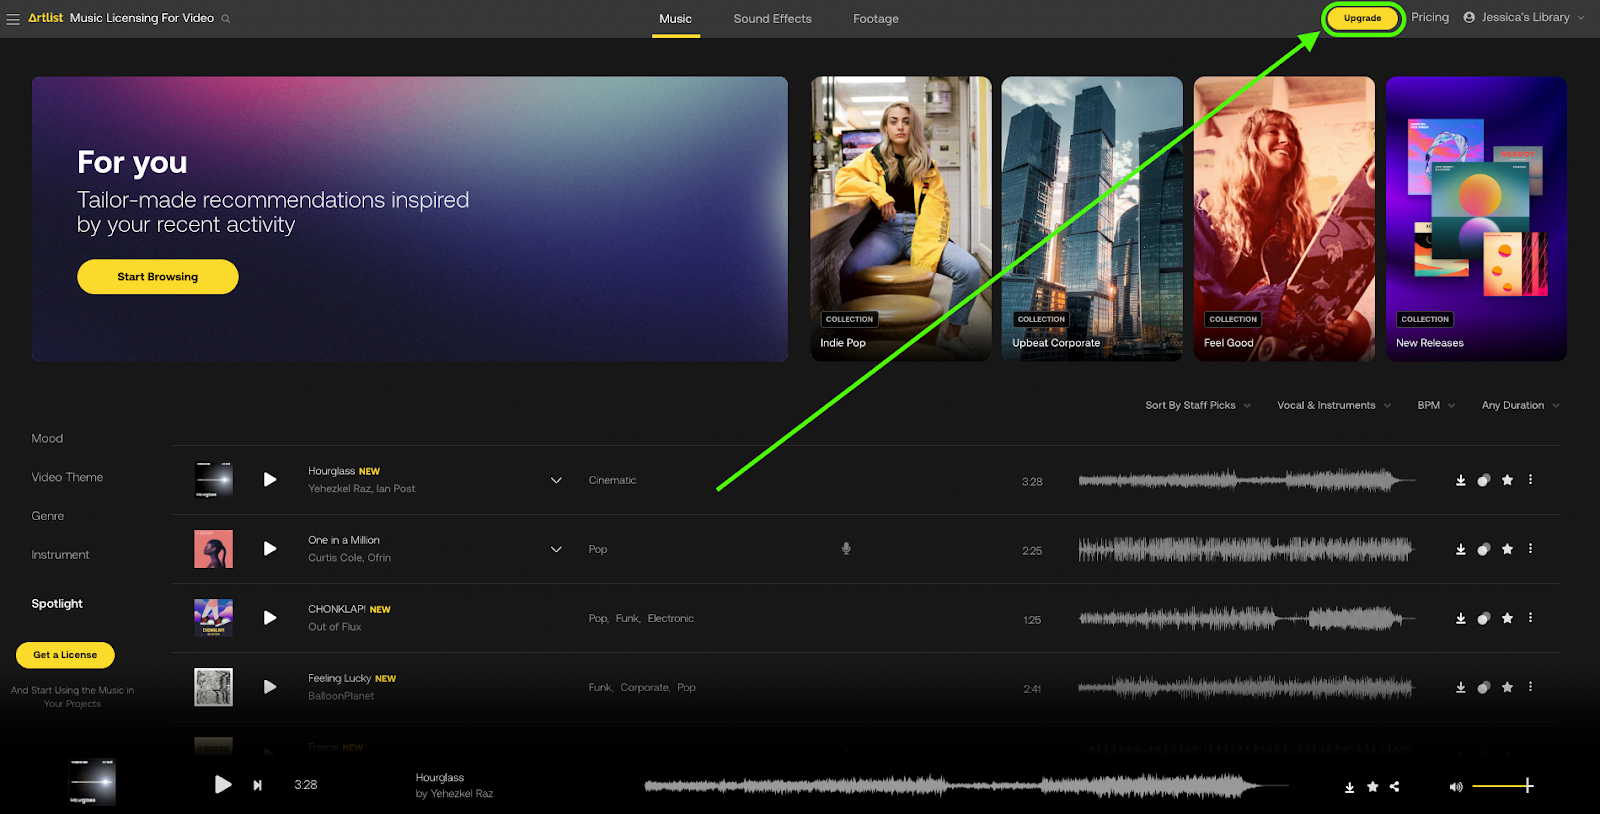Switch to the Music tab

(x=675, y=18)
